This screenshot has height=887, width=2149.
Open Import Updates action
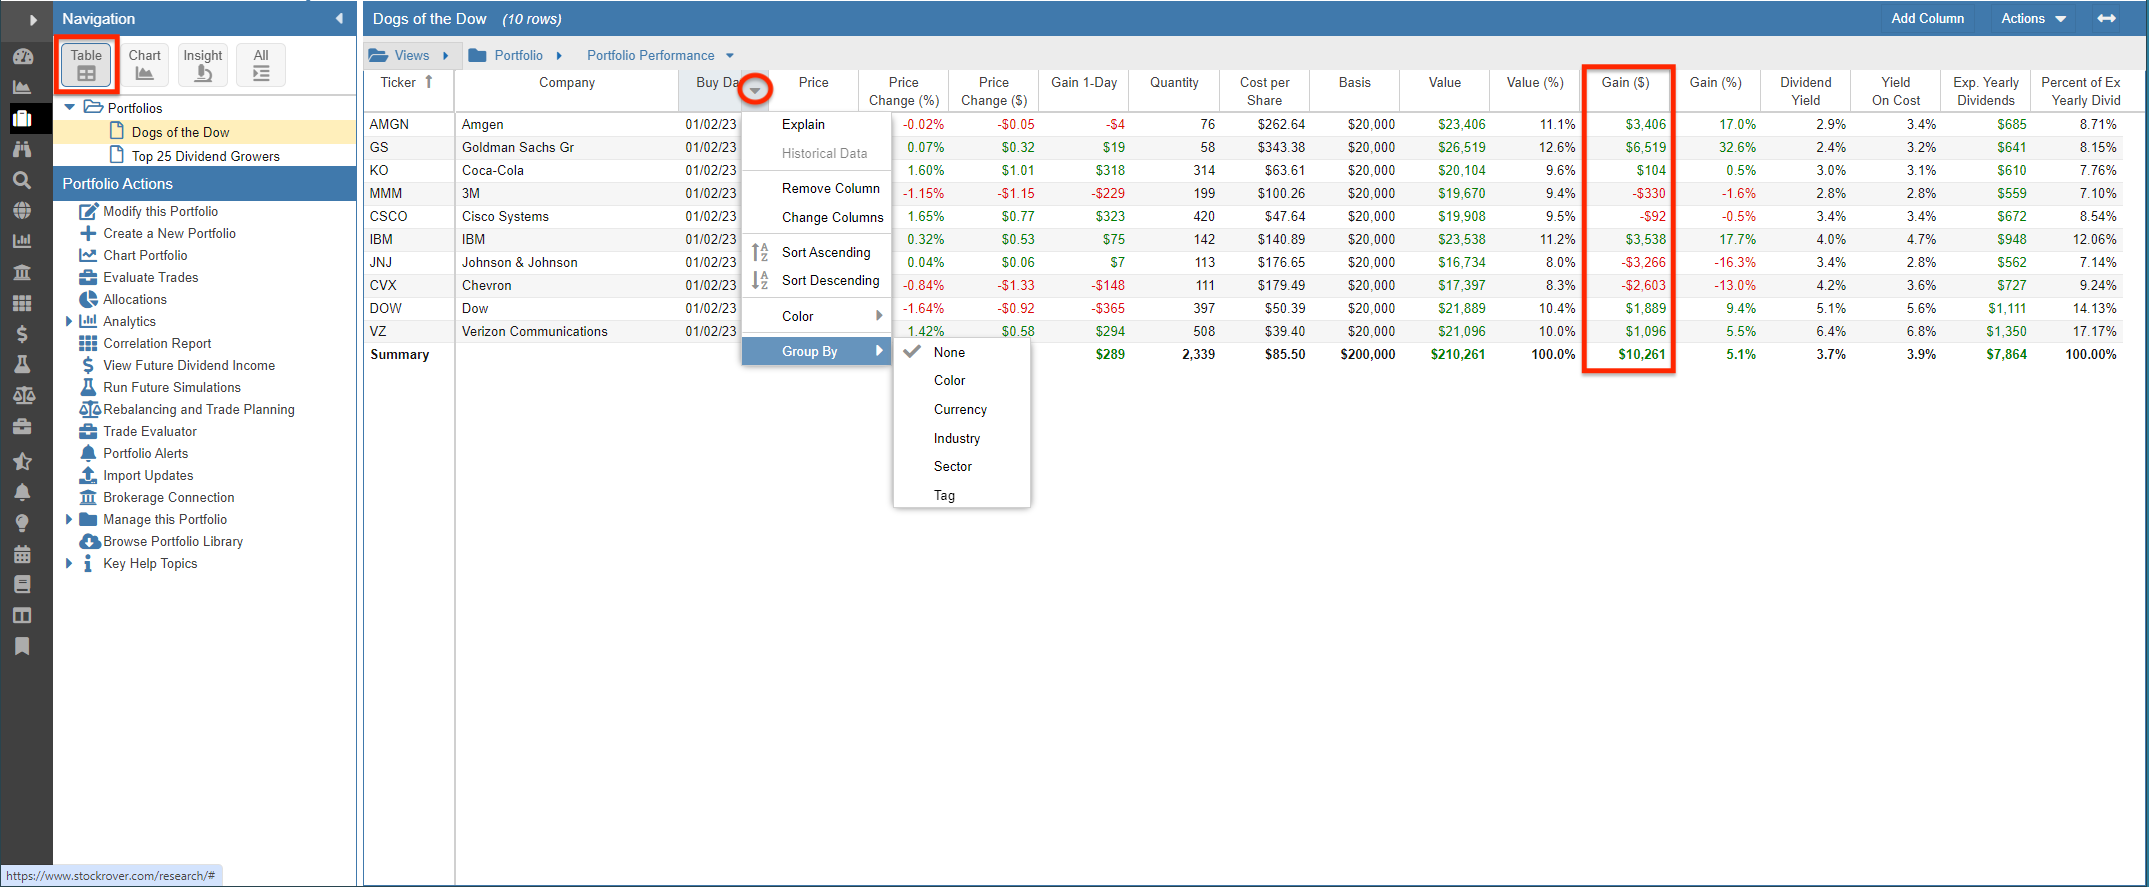click(x=148, y=475)
